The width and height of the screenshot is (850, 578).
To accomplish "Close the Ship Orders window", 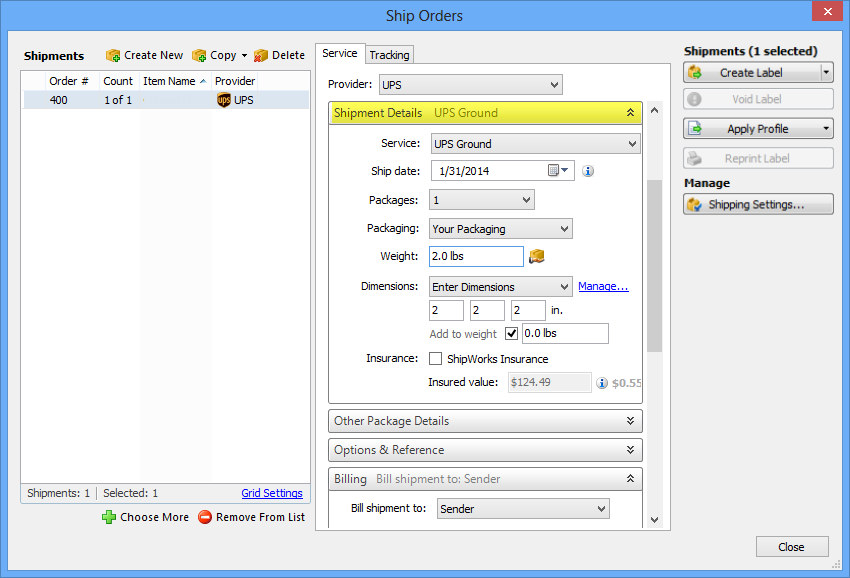I will pyautogui.click(x=827, y=11).
